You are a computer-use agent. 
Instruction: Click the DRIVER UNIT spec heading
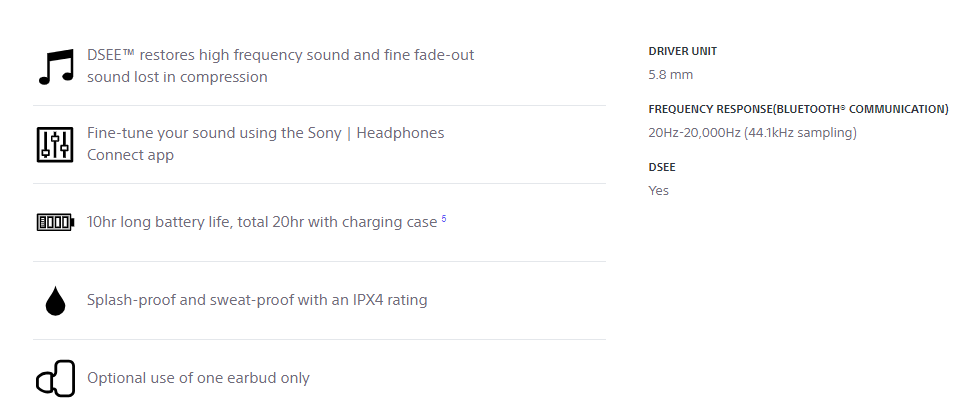[x=683, y=51]
